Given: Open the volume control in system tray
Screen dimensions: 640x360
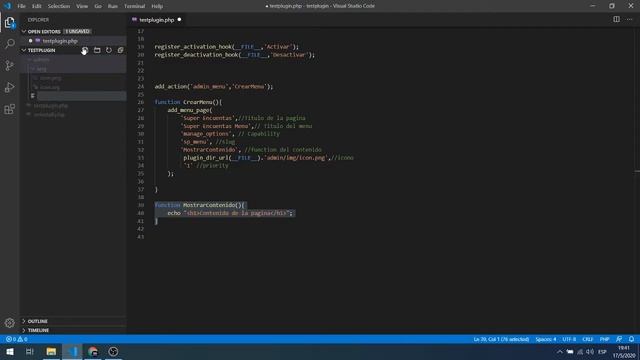Looking at the screenshot, I should point(590,352).
